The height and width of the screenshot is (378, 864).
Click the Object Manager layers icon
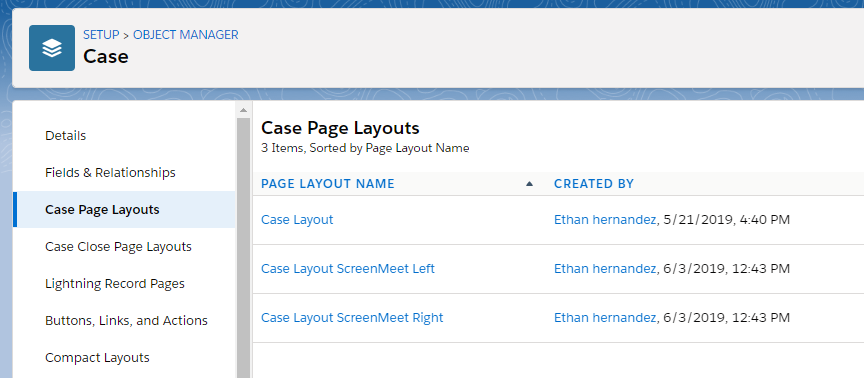(52, 48)
